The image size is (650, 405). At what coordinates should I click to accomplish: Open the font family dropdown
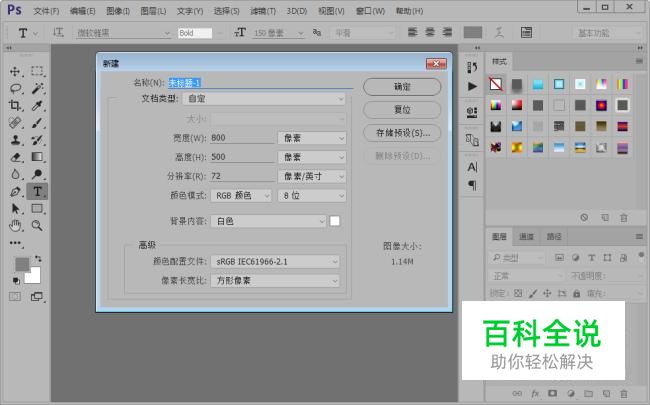click(123, 33)
